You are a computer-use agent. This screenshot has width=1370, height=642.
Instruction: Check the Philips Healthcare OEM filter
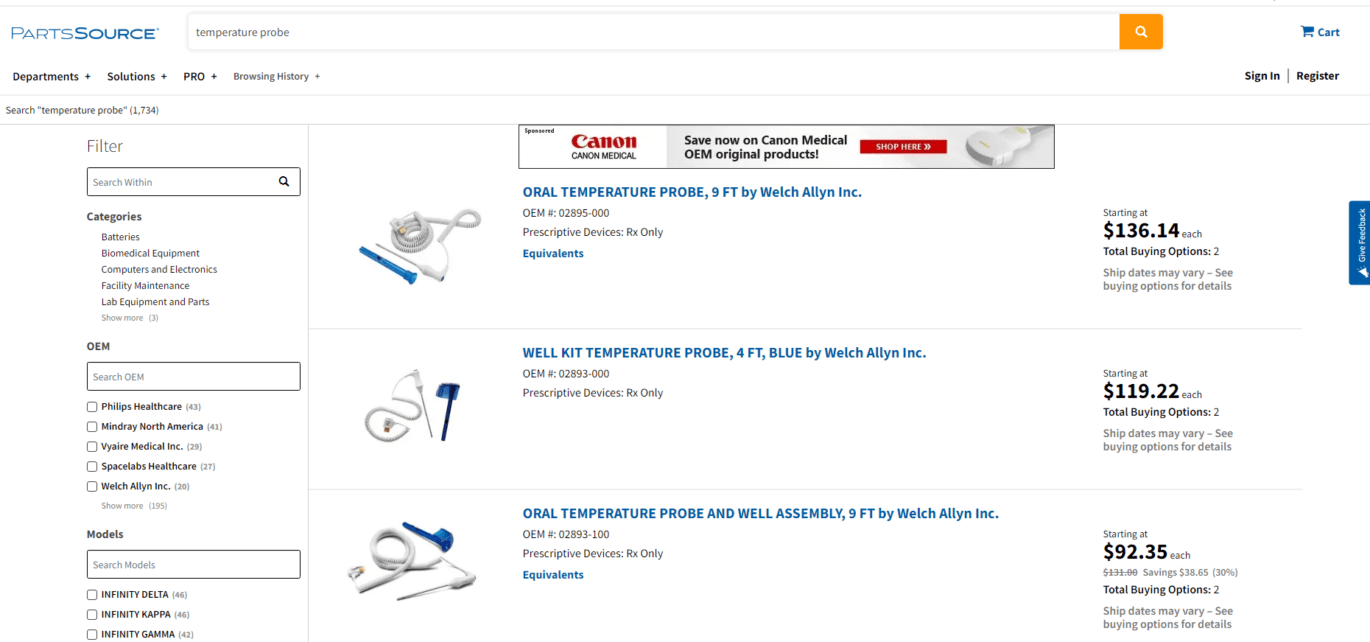(92, 407)
